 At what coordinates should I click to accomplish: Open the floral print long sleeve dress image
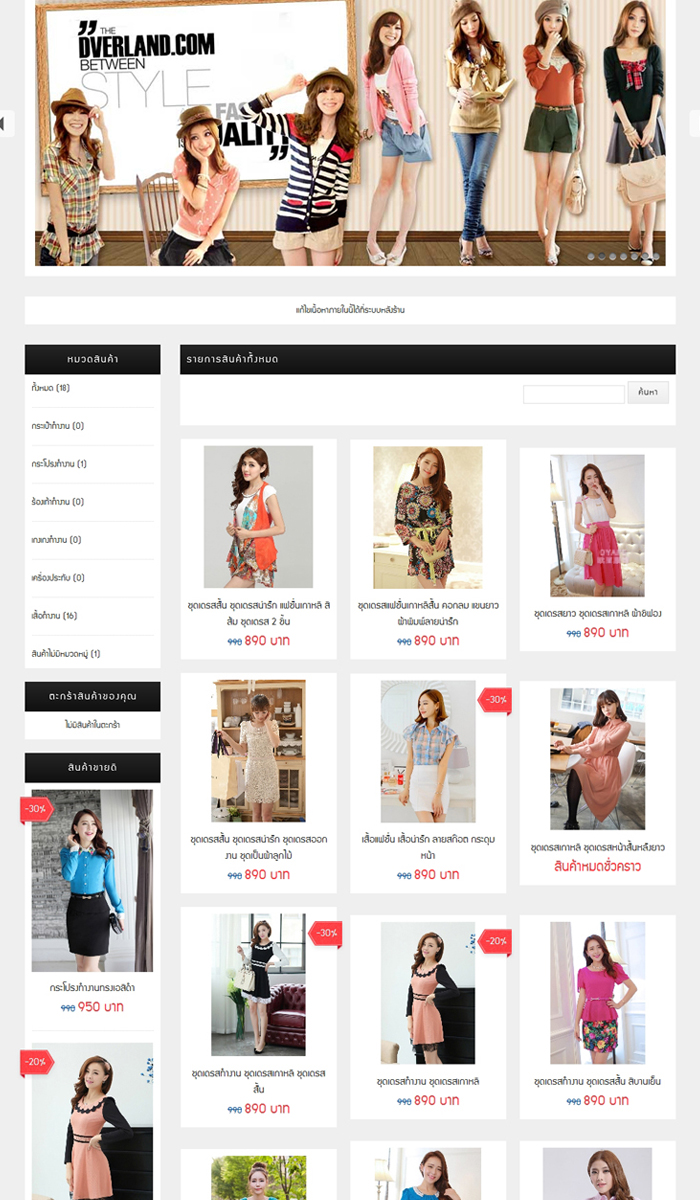coord(427,517)
